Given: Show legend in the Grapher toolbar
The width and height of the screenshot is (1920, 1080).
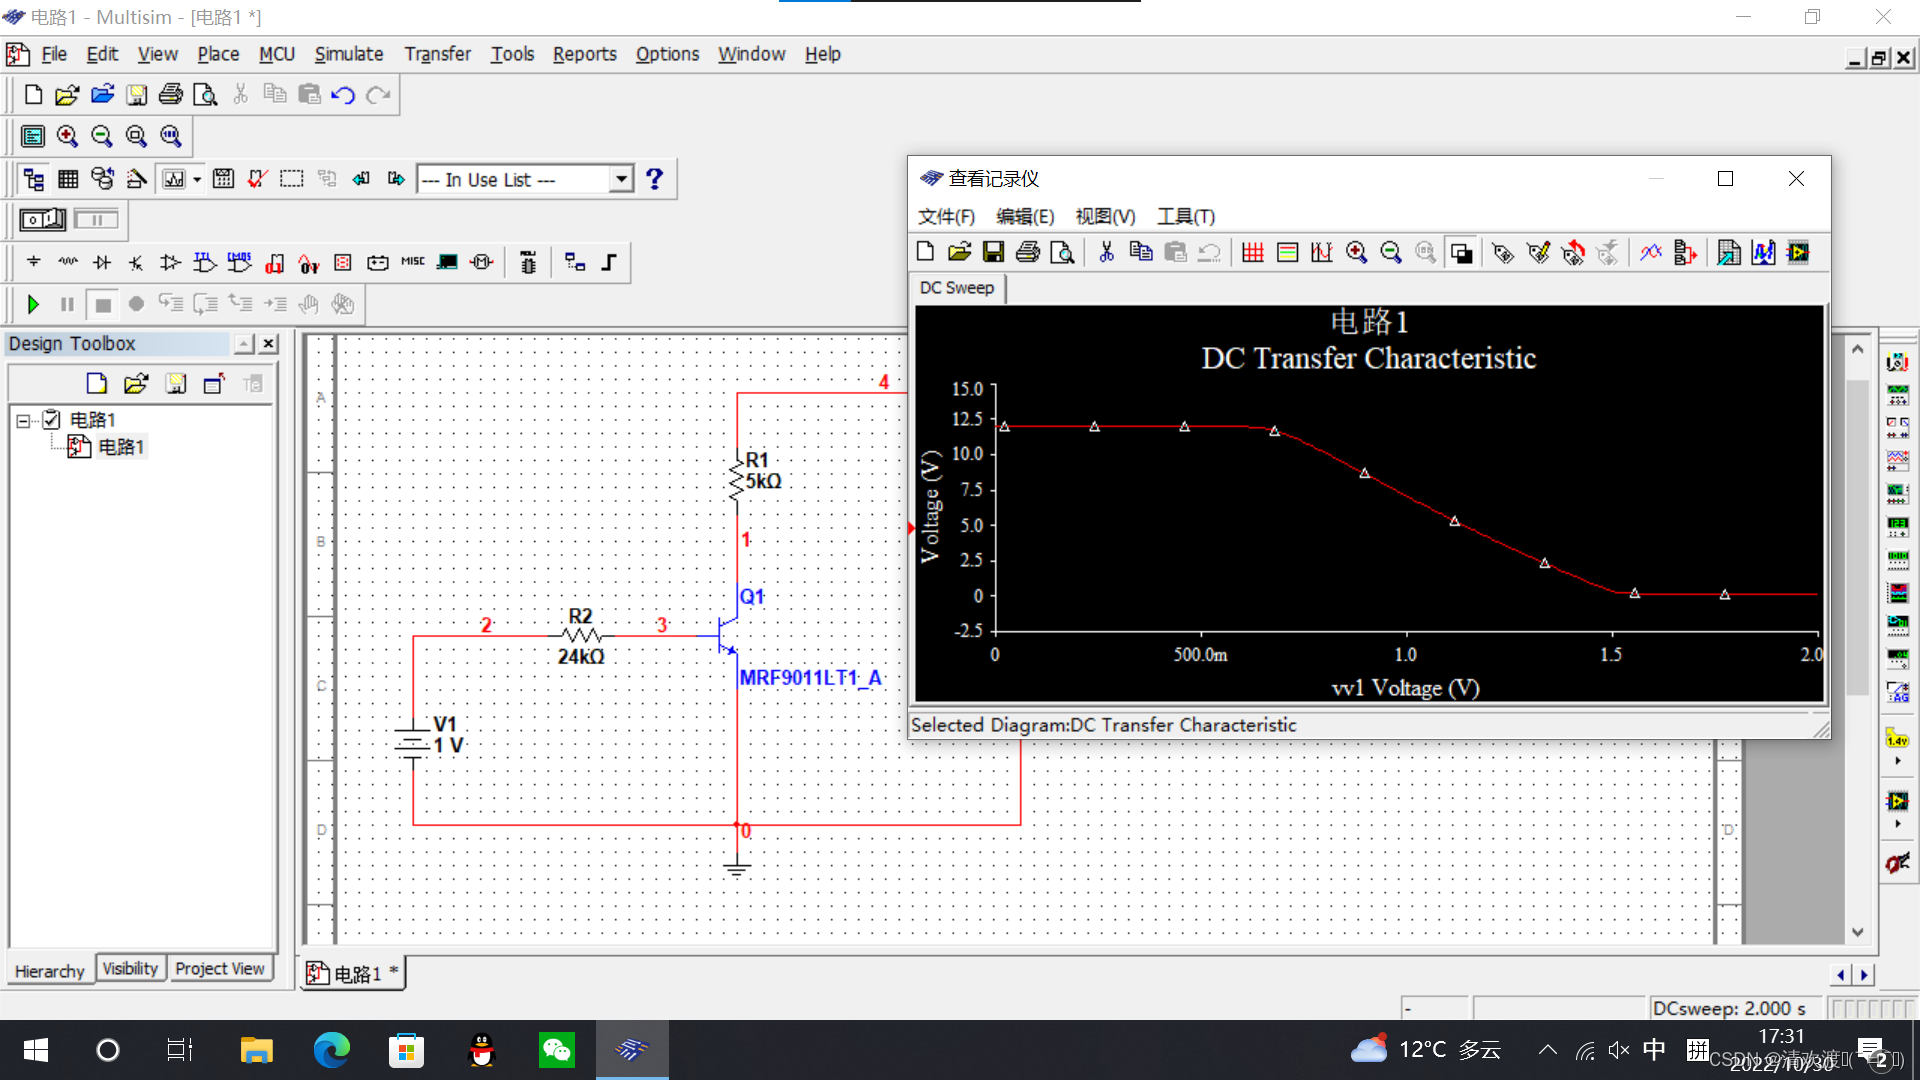Looking at the screenshot, I should (x=1288, y=253).
